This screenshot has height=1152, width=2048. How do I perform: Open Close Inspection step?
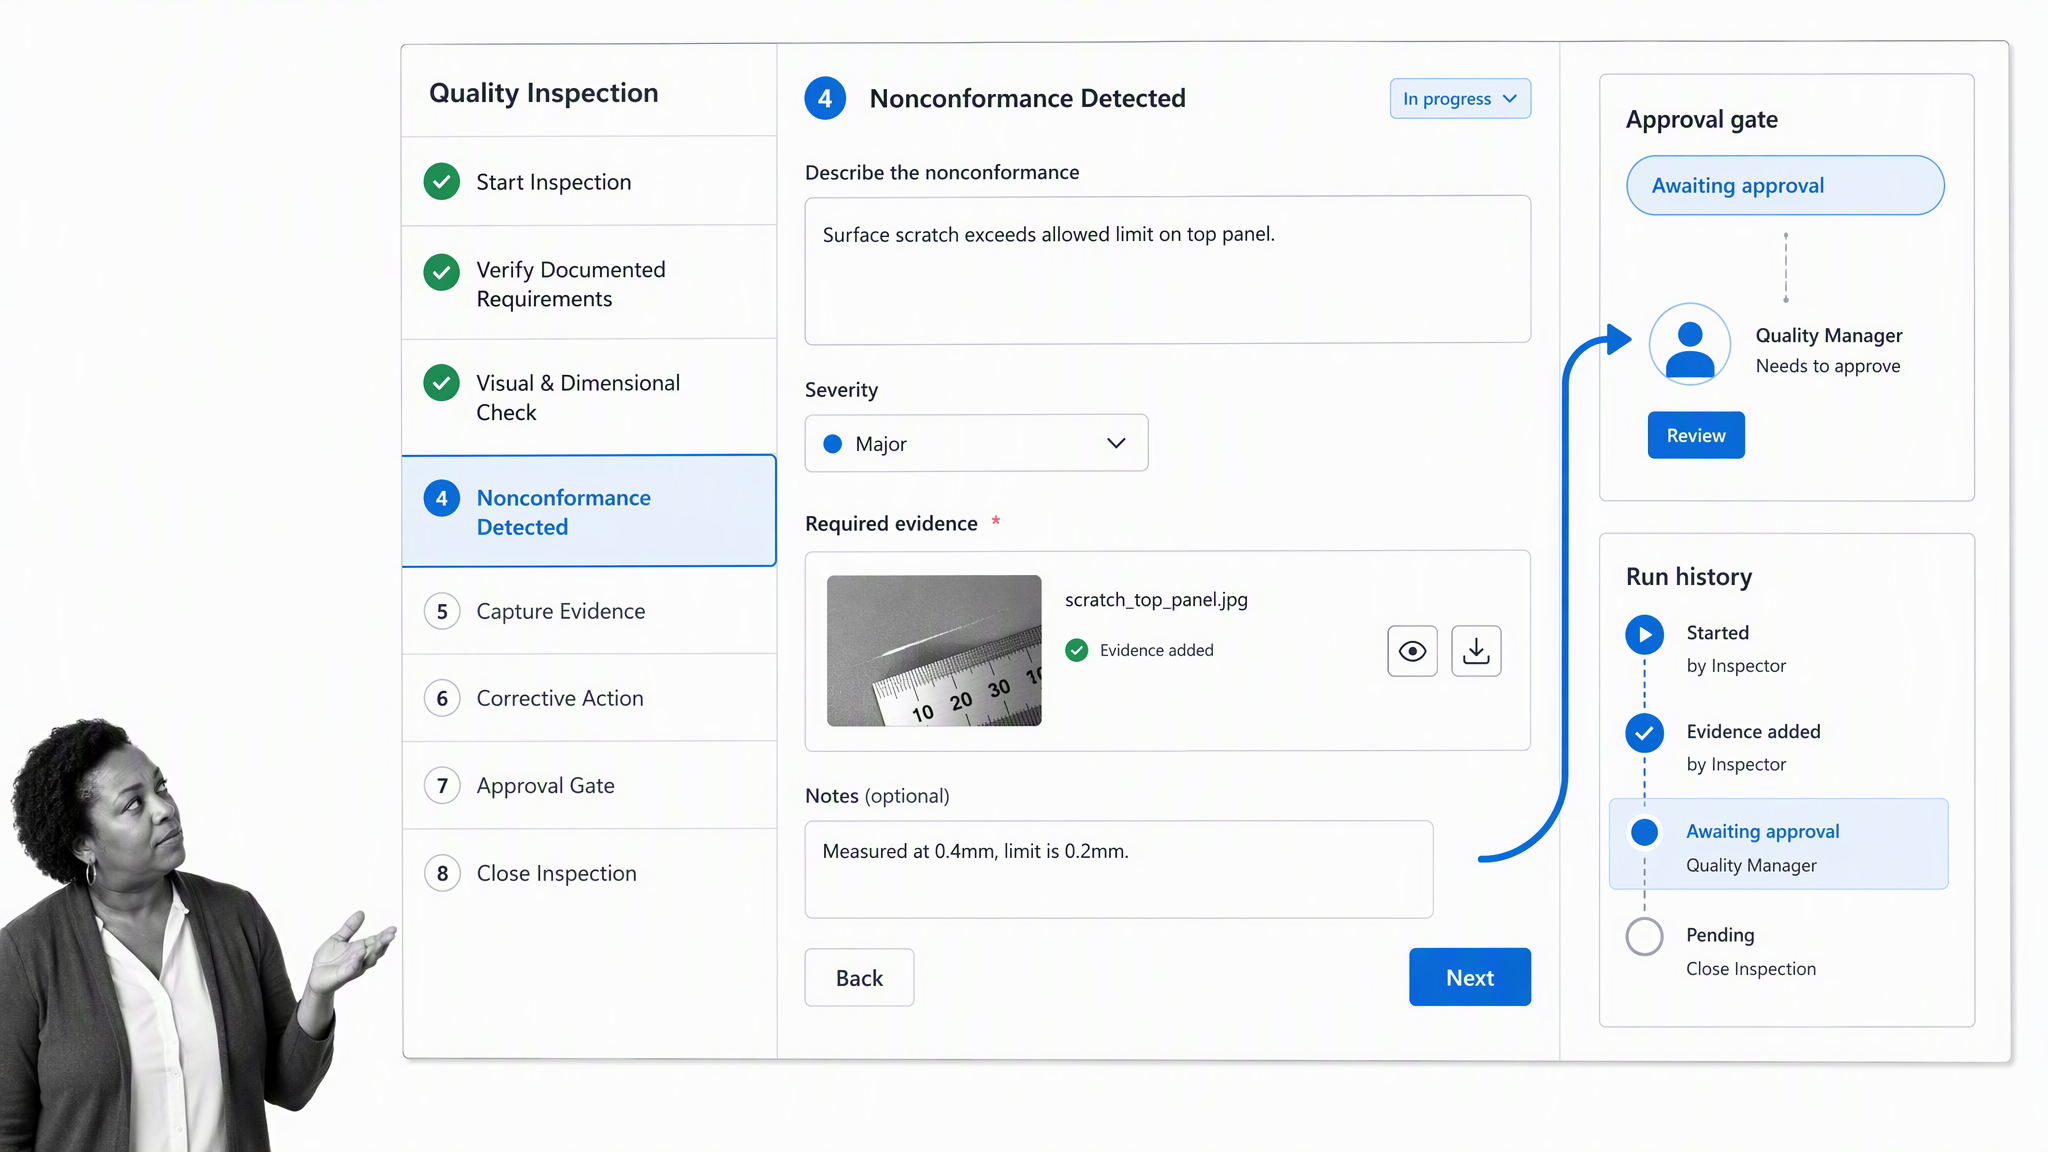click(x=589, y=873)
